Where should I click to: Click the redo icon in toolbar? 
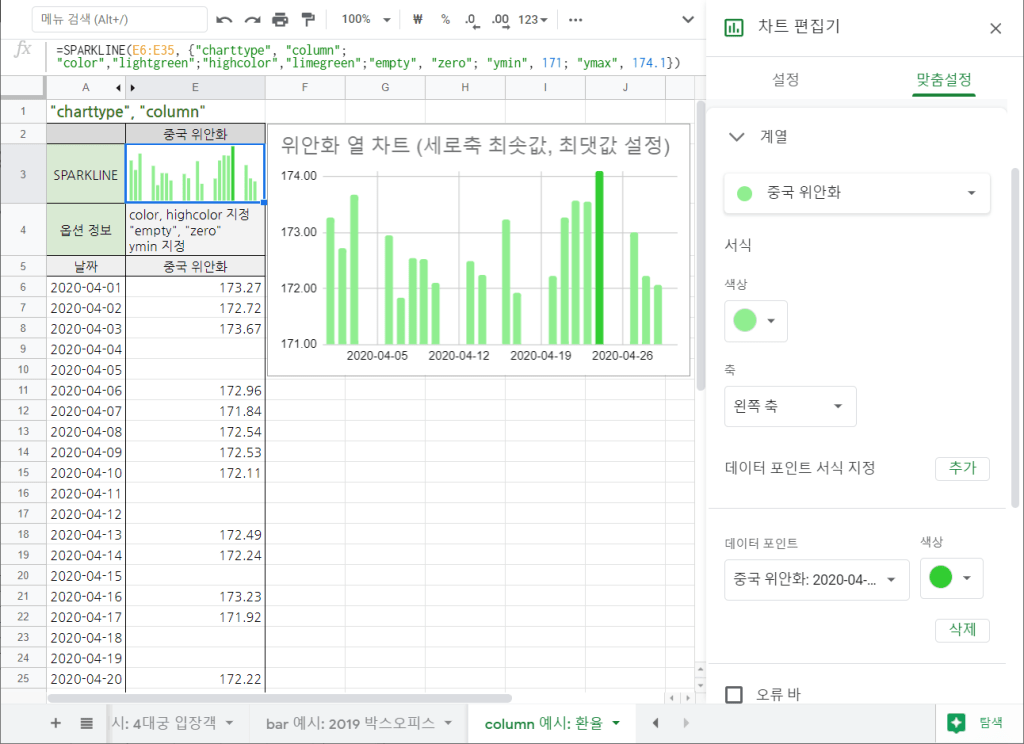click(252, 20)
